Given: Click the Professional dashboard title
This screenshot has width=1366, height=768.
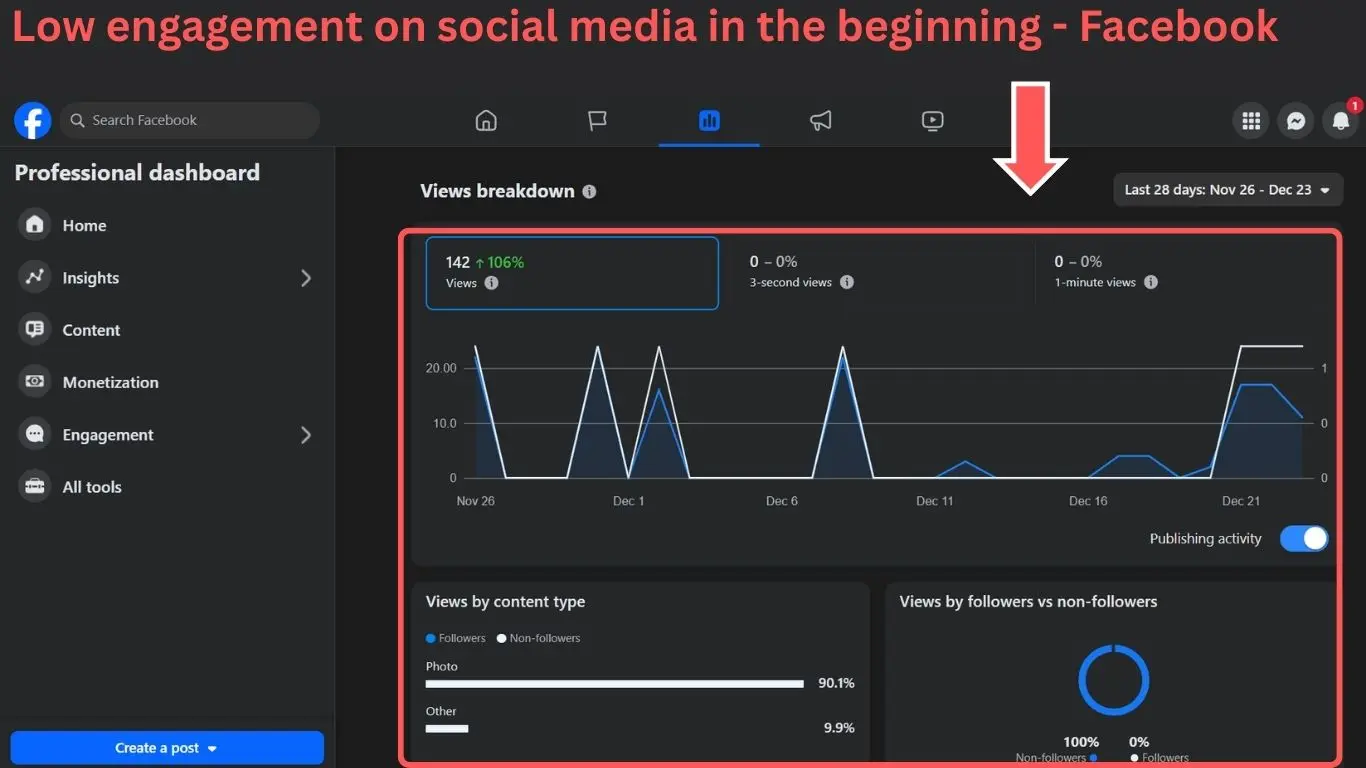Looking at the screenshot, I should (137, 173).
